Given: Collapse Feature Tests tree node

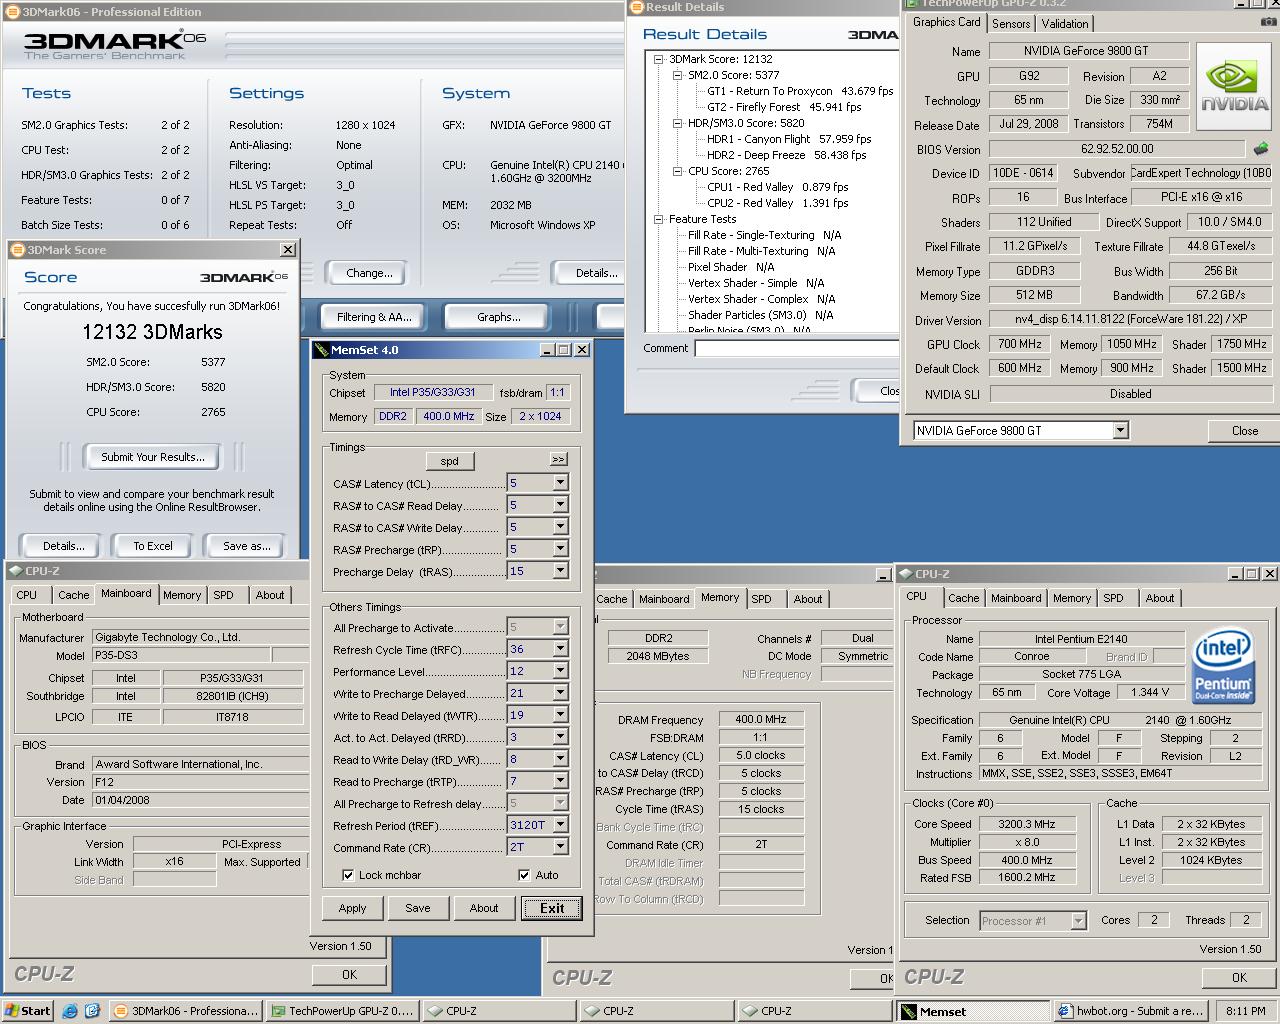Looking at the screenshot, I should coord(659,219).
